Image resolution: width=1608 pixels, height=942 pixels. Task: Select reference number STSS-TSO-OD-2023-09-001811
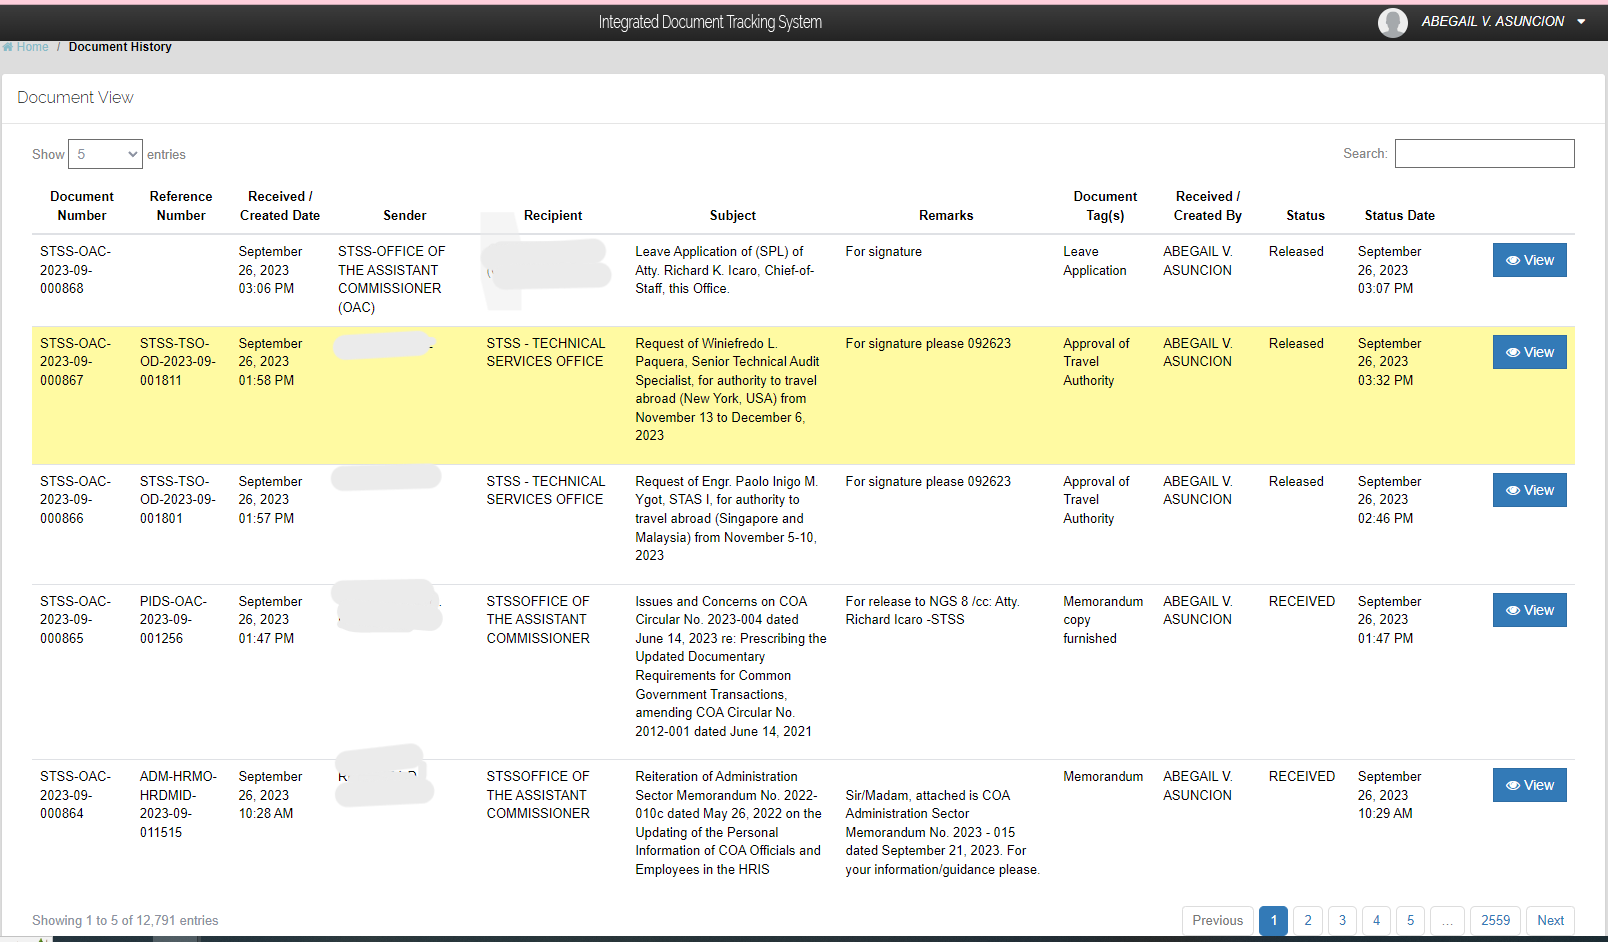tap(177, 362)
